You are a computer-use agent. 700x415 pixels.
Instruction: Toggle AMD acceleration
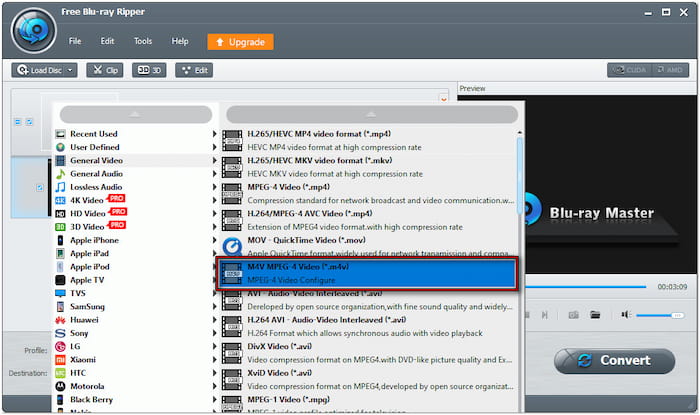tap(670, 70)
